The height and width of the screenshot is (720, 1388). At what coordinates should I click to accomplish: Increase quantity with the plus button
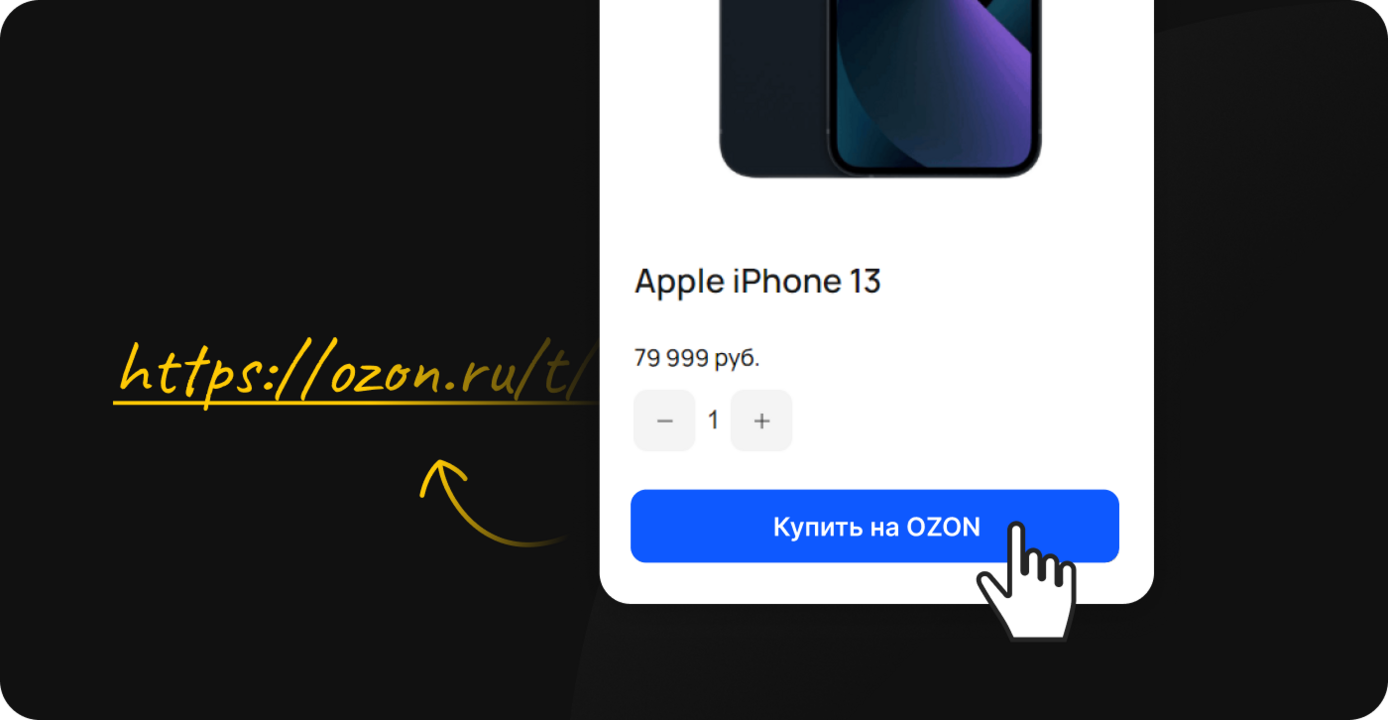(x=761, y=421)
